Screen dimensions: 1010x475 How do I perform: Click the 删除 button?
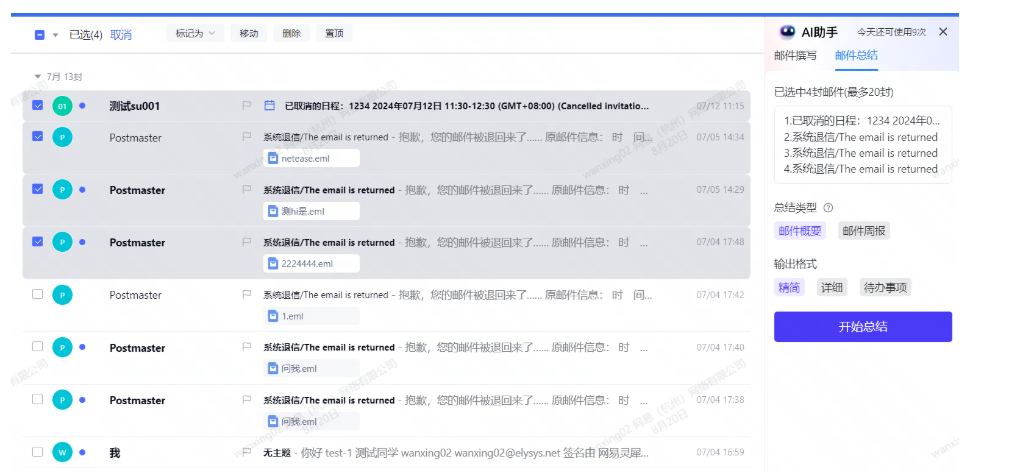pyautogui.click(x=291, y=34)
